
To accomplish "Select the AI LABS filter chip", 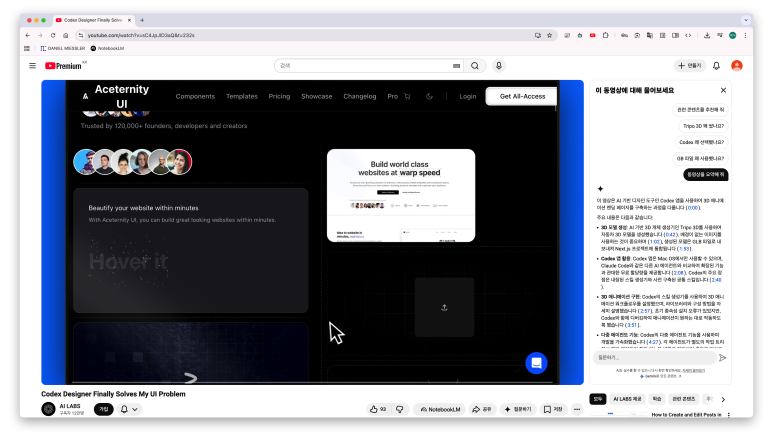I will pyautogui.click(x=627, y=399).
